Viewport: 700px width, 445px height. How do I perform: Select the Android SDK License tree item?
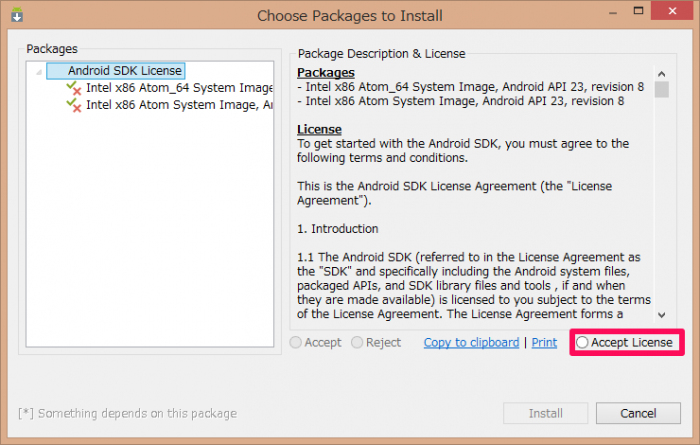tap(116, 71)
